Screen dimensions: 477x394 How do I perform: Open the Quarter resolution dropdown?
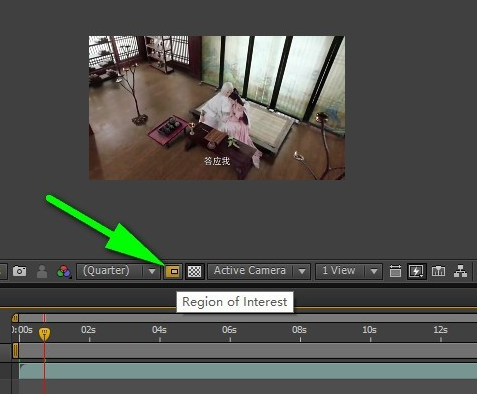pyautogui.click(x=117, y=271)
